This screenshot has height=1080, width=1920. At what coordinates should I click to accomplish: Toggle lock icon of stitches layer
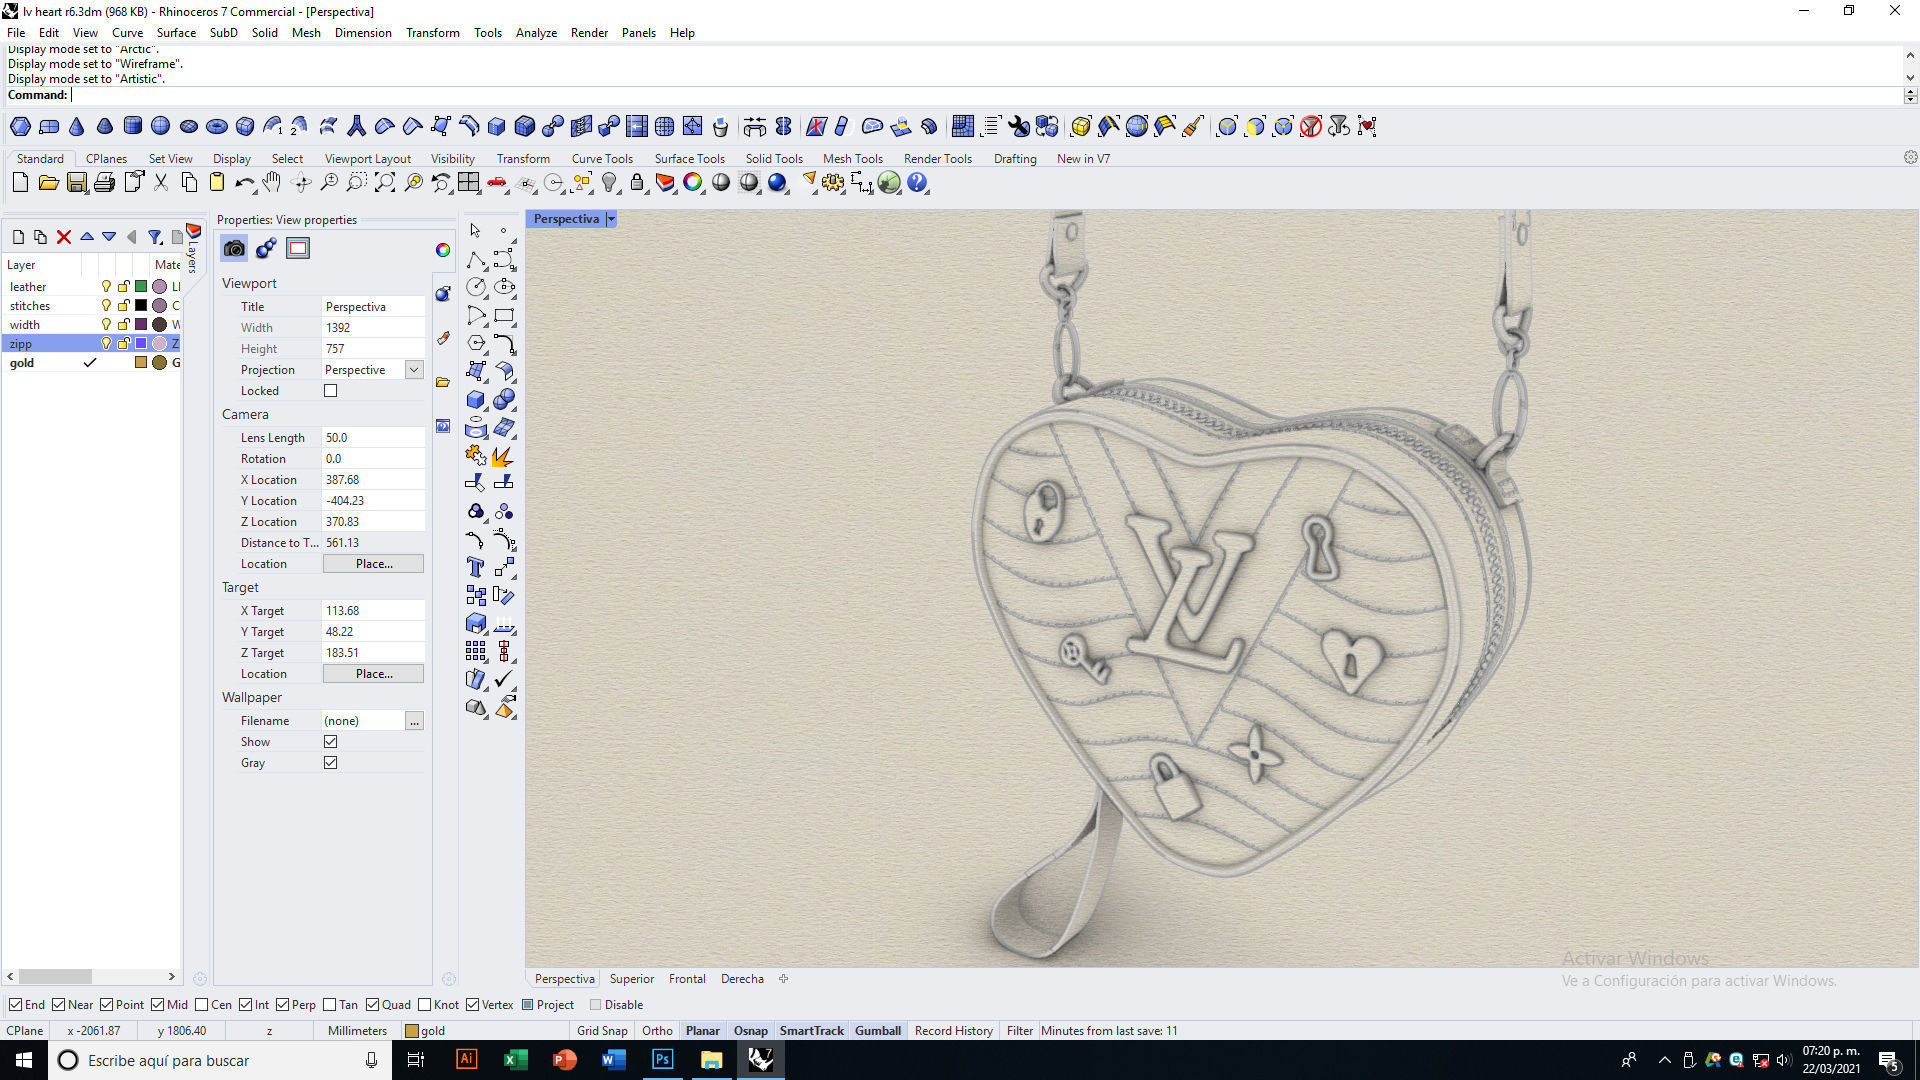[124, 306]
